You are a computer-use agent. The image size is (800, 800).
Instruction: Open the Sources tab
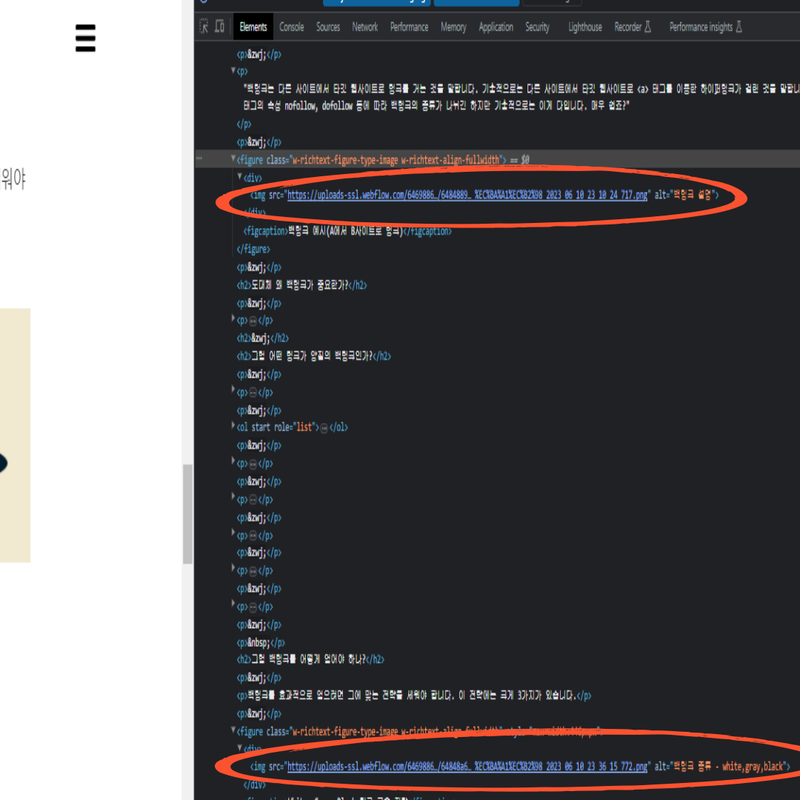coord(328,27)
